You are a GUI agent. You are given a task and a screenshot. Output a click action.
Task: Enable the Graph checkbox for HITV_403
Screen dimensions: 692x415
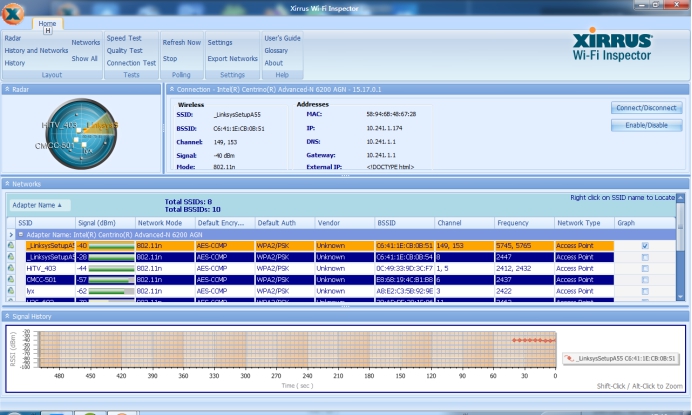point(644,268)
